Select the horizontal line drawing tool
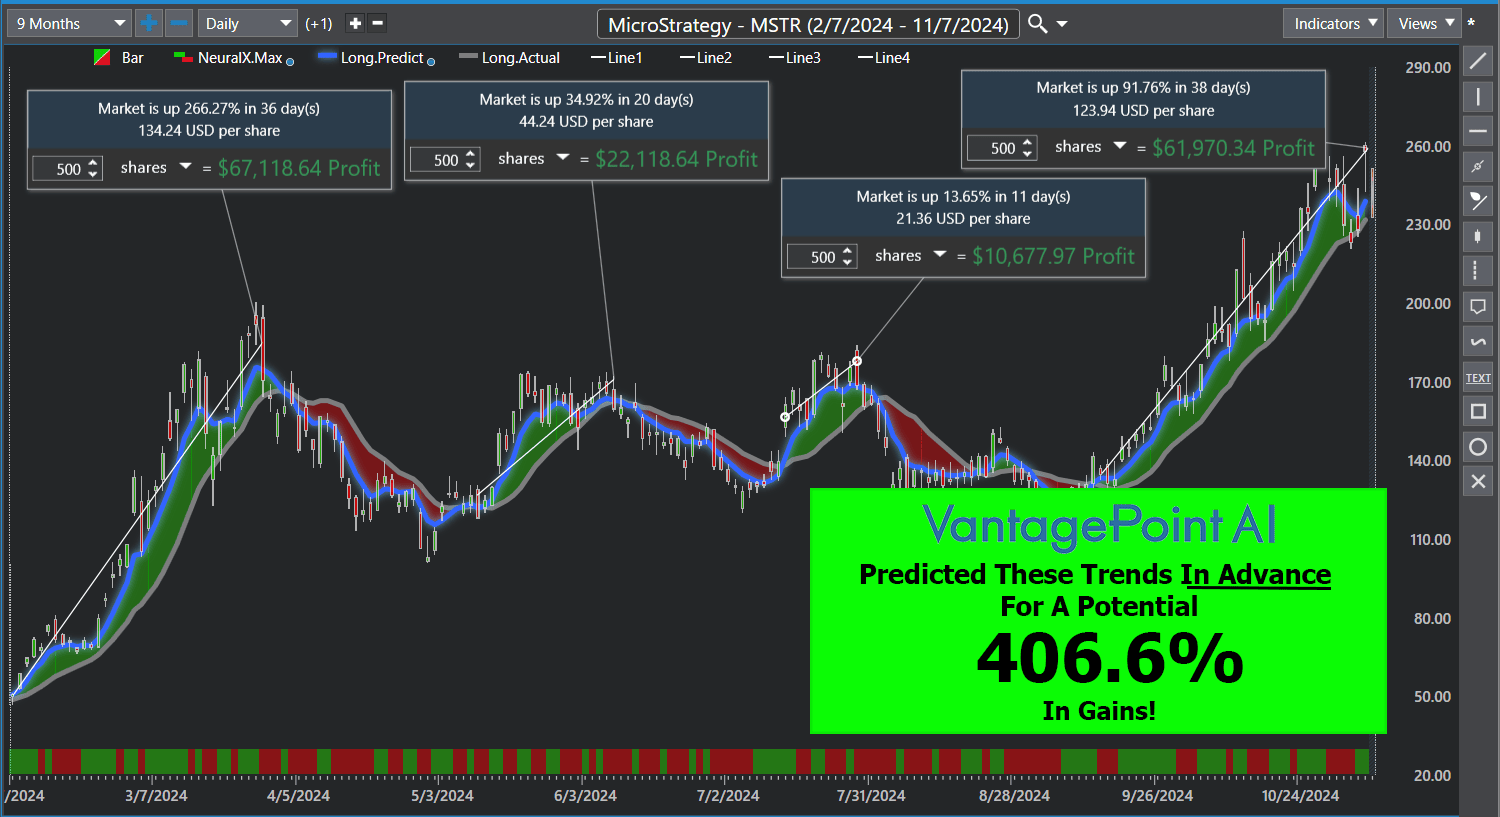 (1477, 131)
